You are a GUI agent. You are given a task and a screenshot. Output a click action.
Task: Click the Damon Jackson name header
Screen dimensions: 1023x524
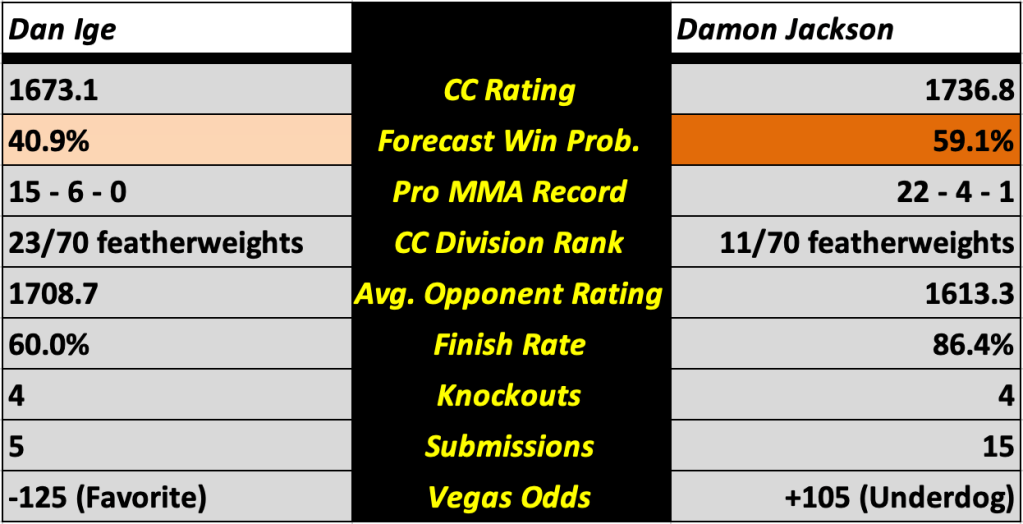pyautogui.click(x=784, y=29)
